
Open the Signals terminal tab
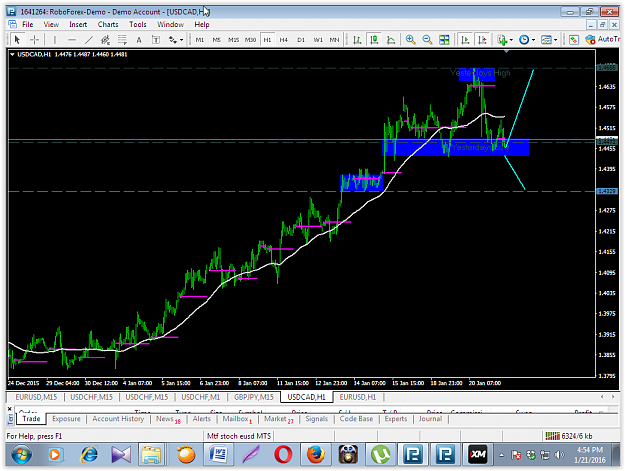316,419
